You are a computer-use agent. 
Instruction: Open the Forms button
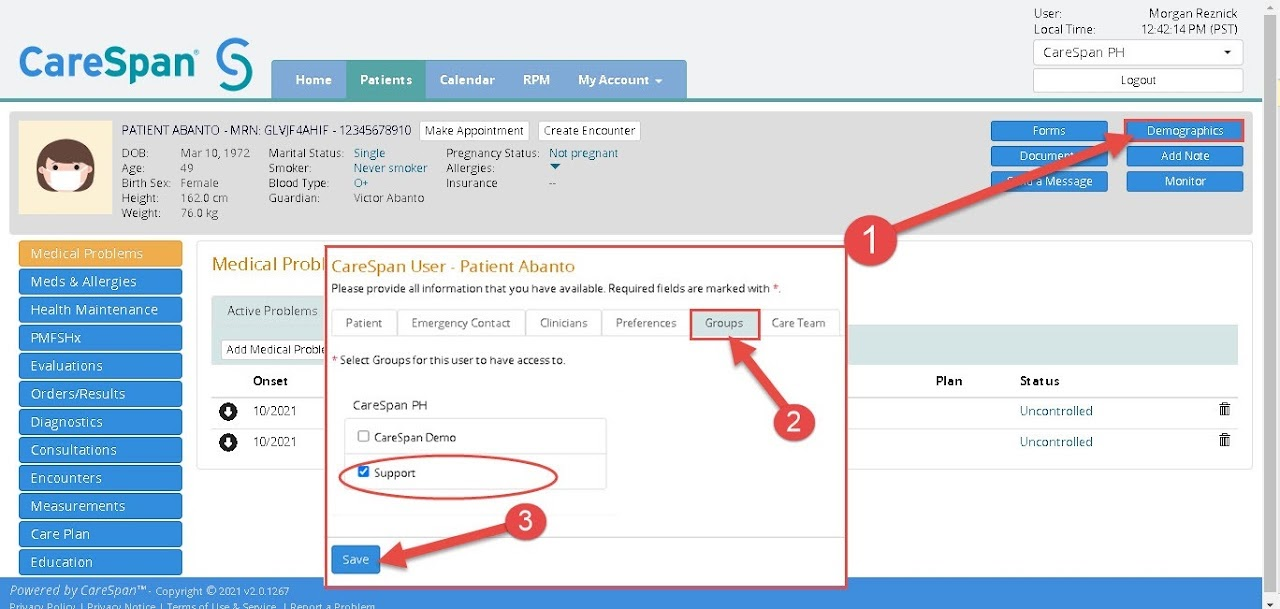pos(1049,131)
